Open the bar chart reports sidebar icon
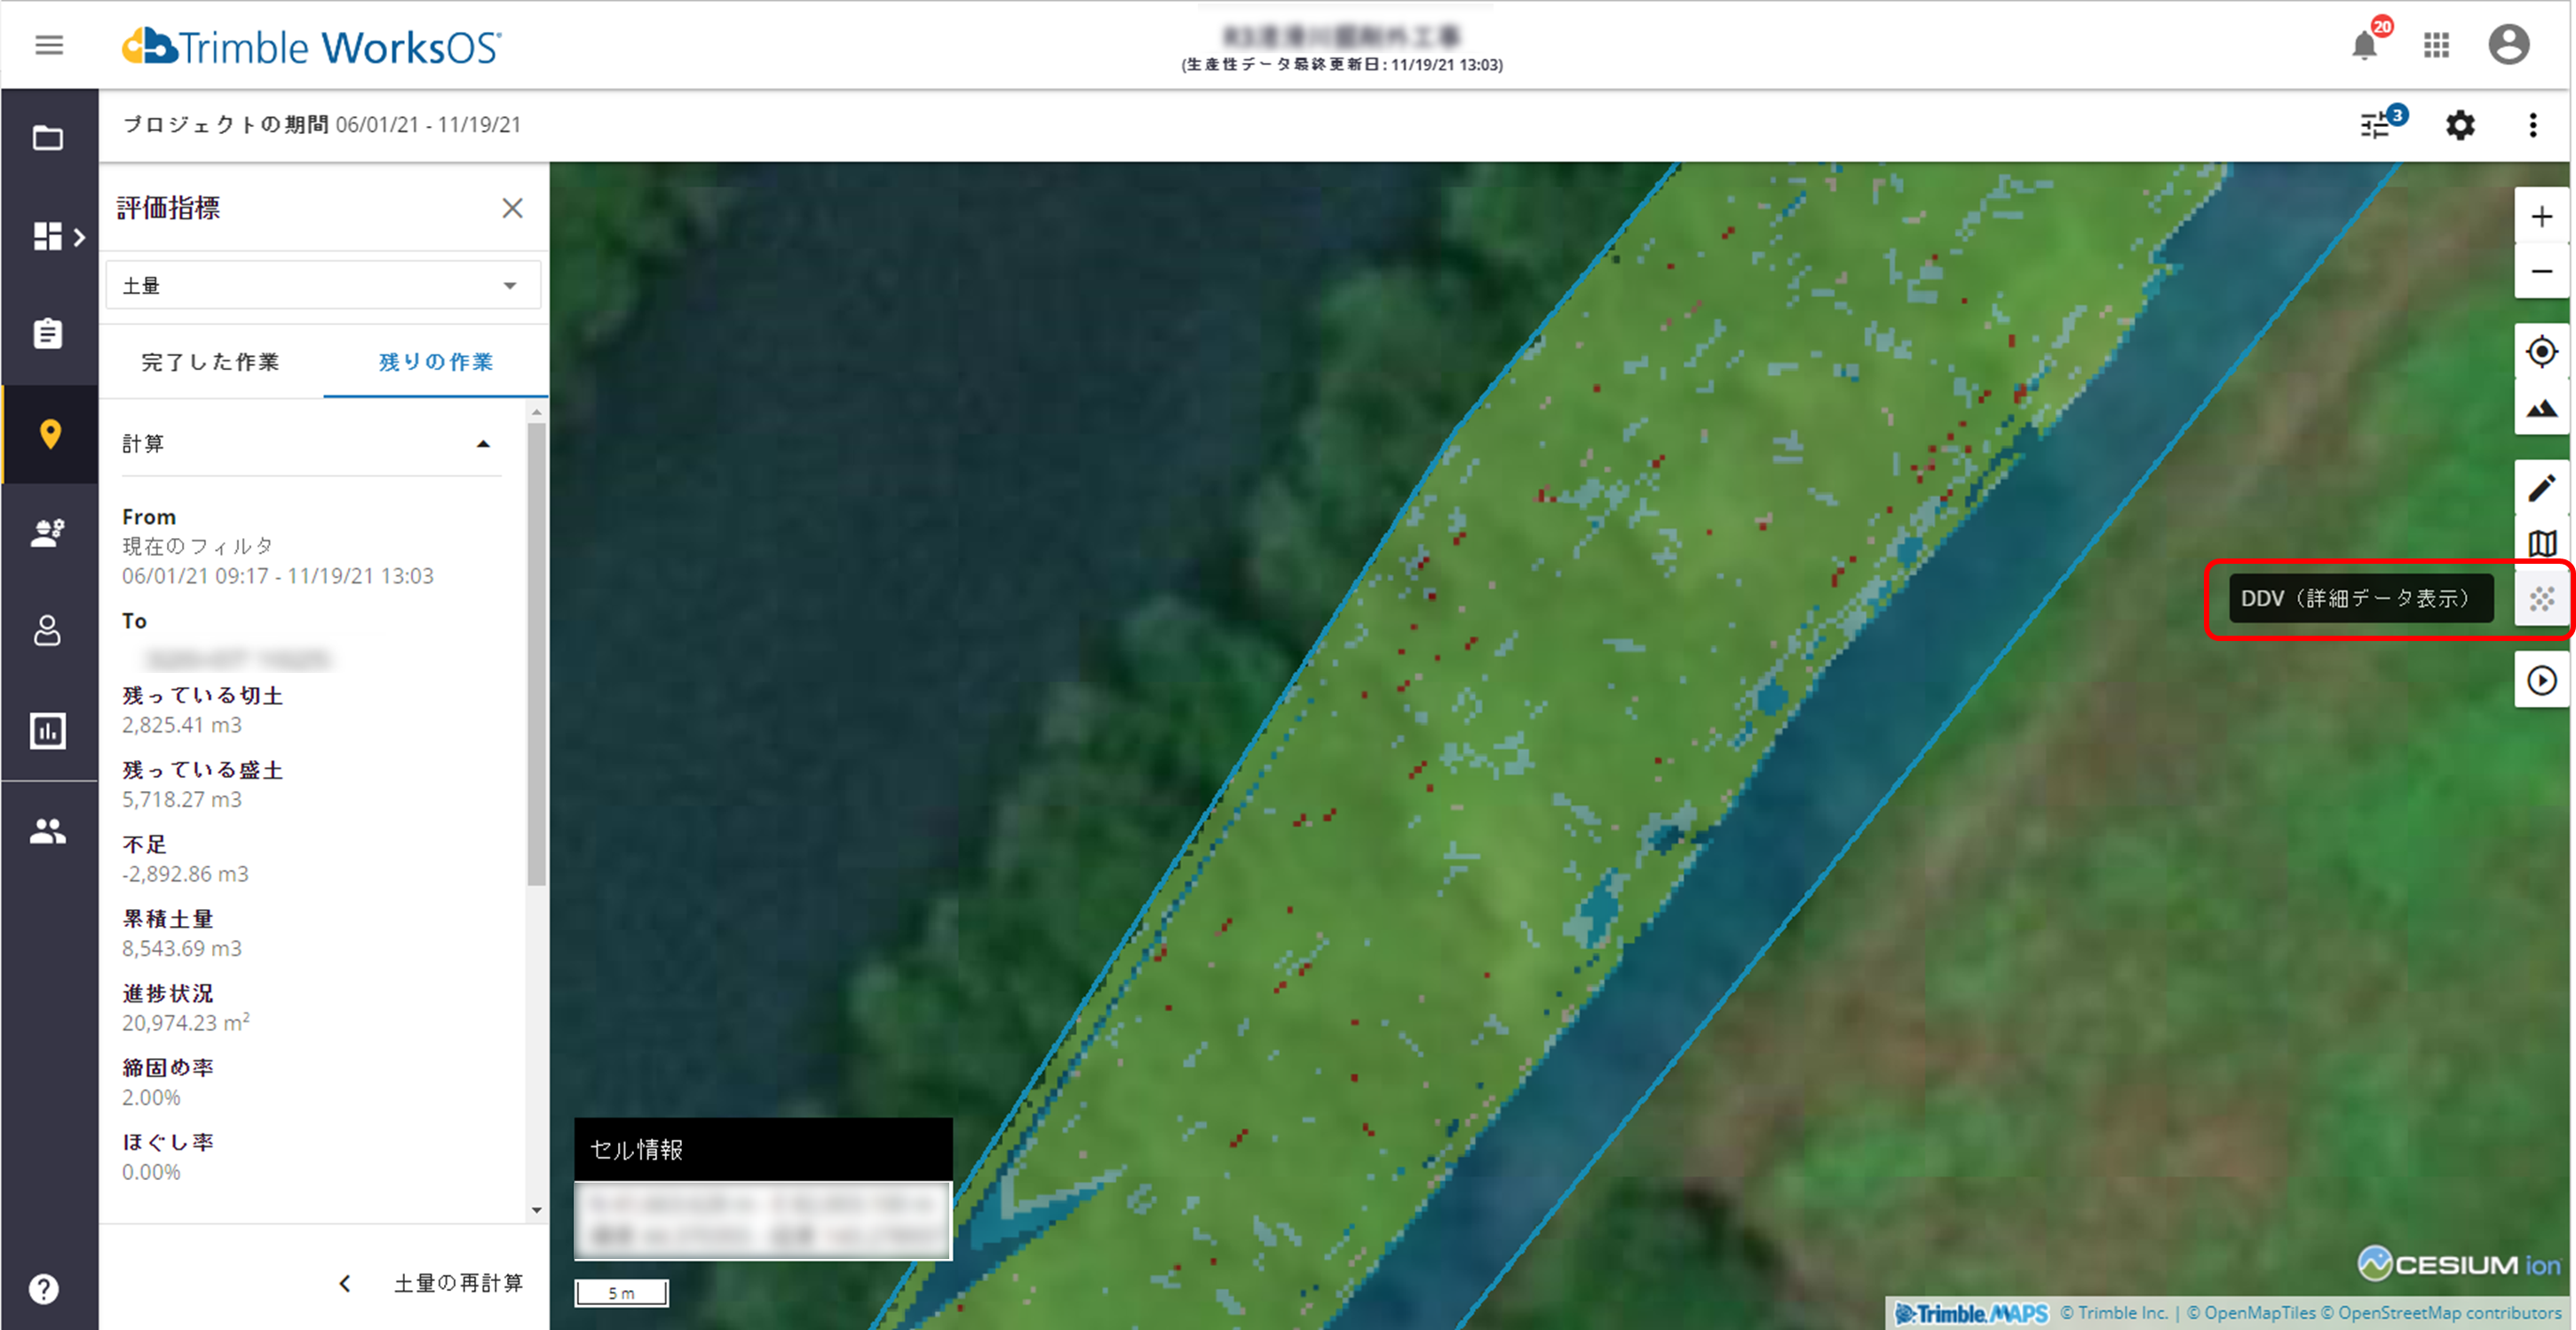Viewport: 2576px width, 1330px height. click(48, 731)
